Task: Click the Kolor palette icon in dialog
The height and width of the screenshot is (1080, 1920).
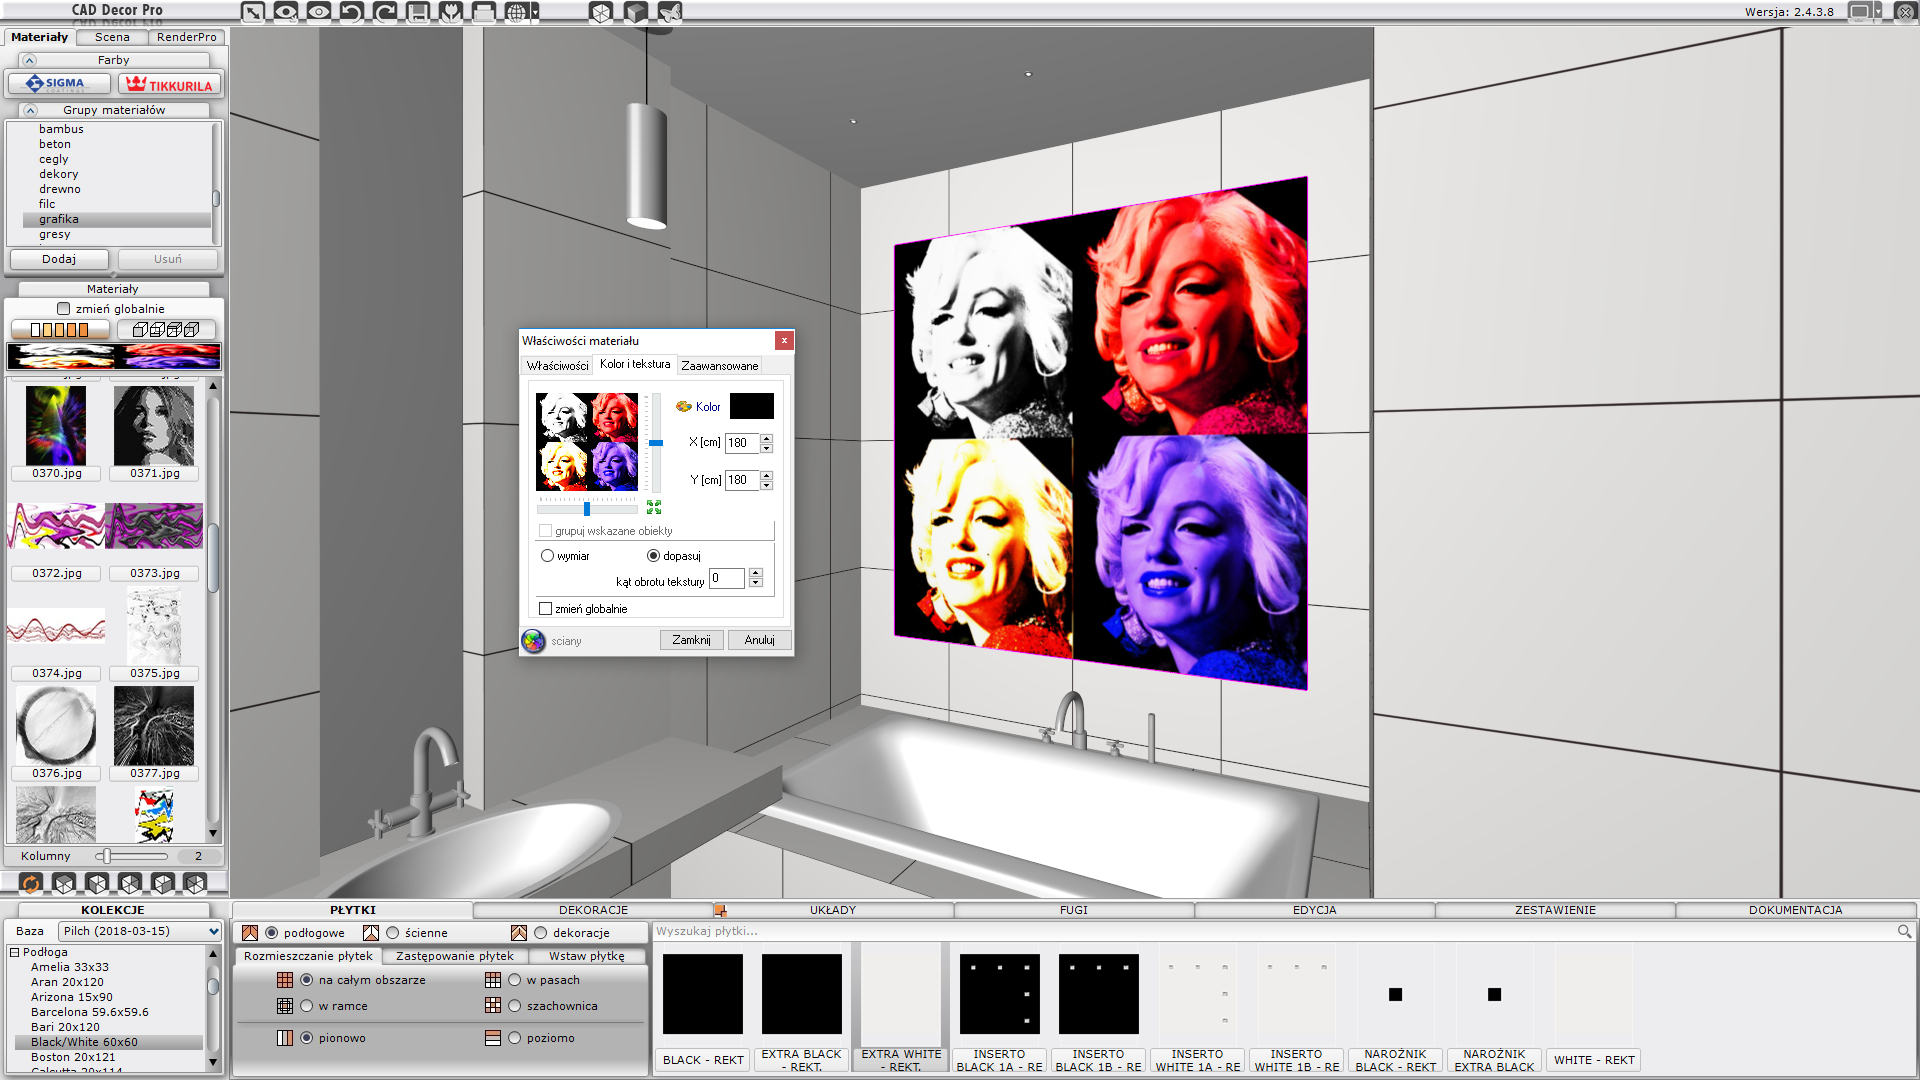Action: pos(684,406)
